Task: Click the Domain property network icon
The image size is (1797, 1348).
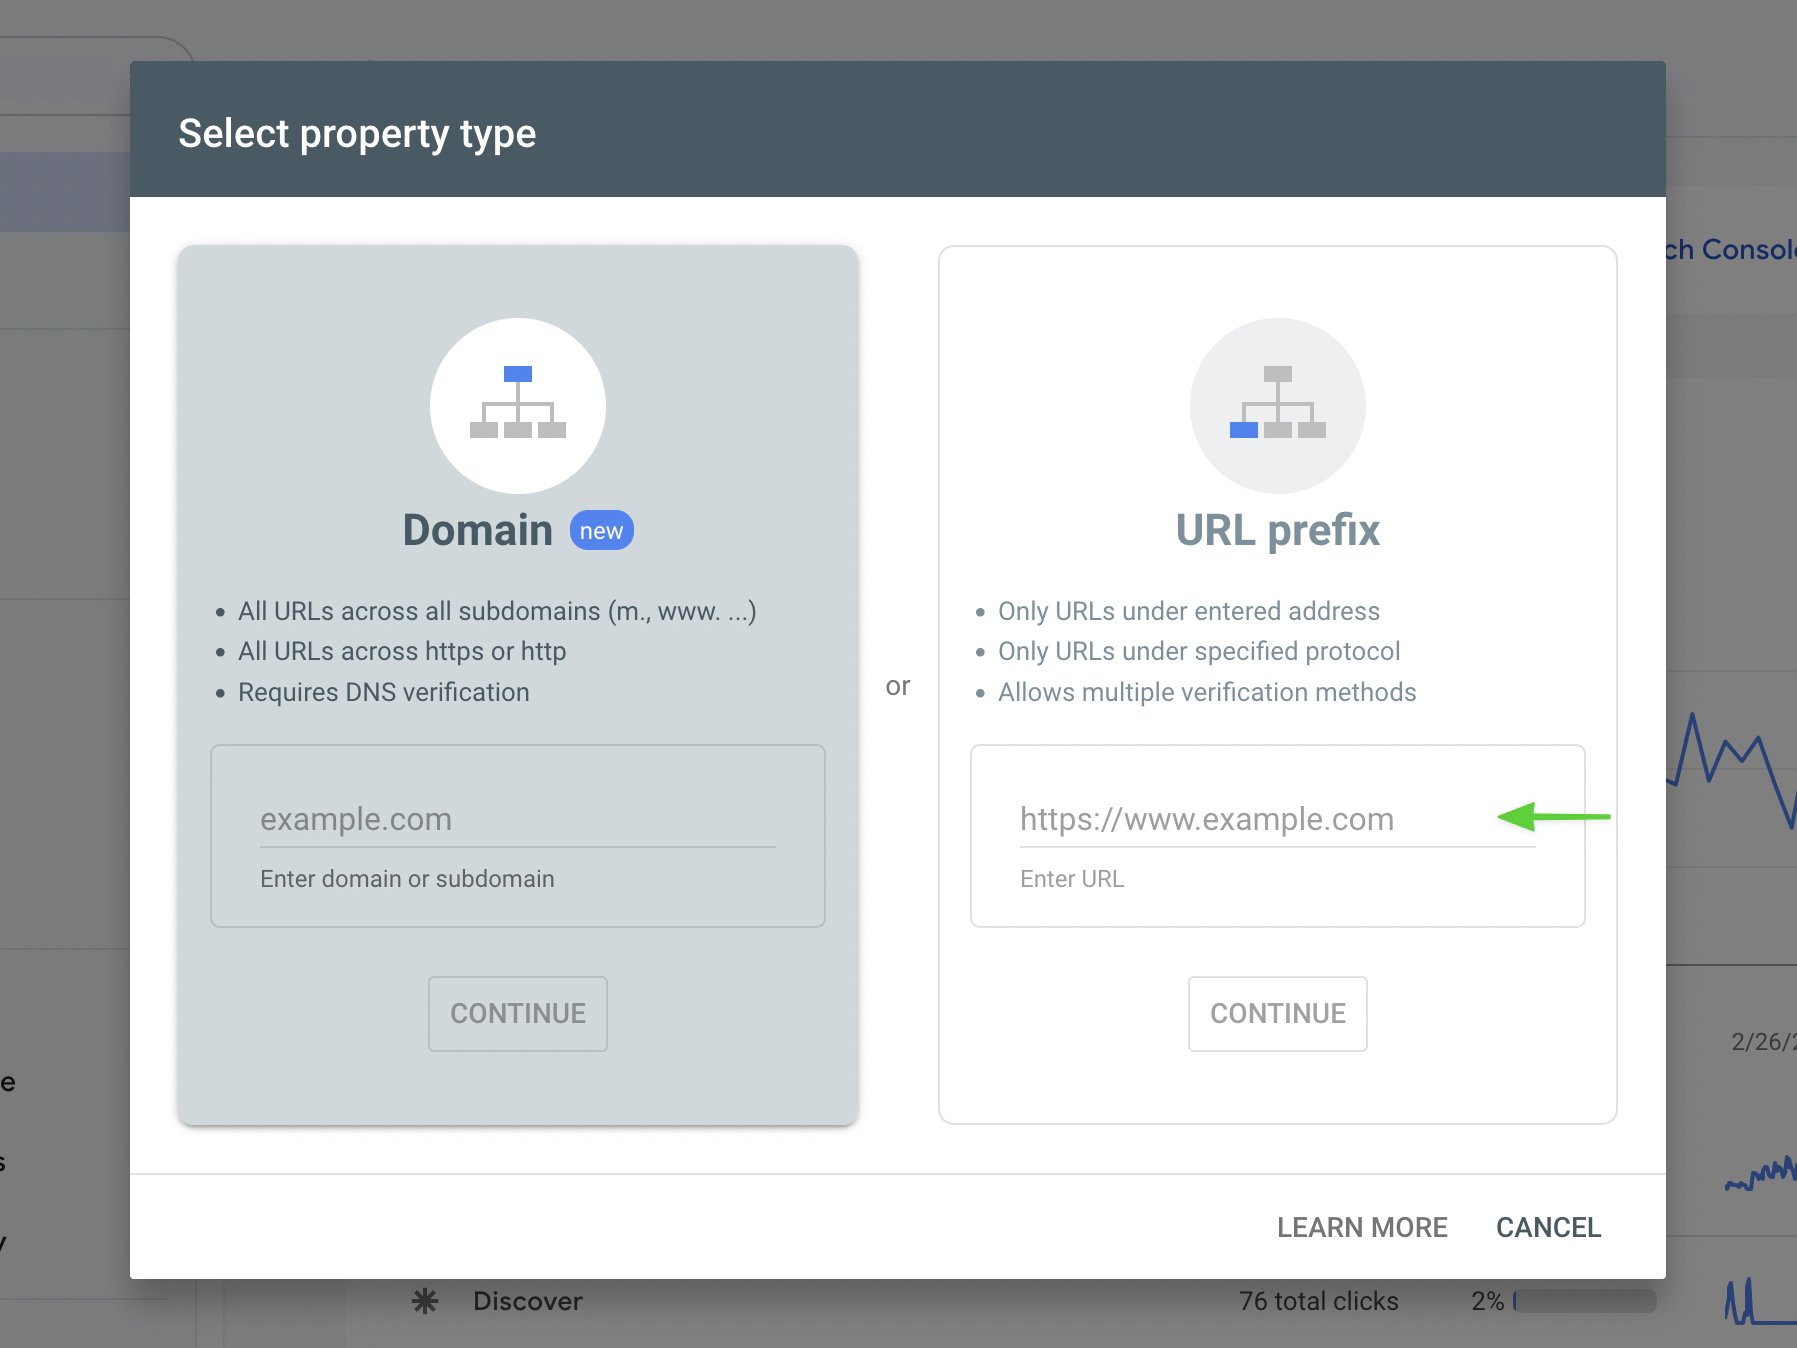Action: [518, 404]
